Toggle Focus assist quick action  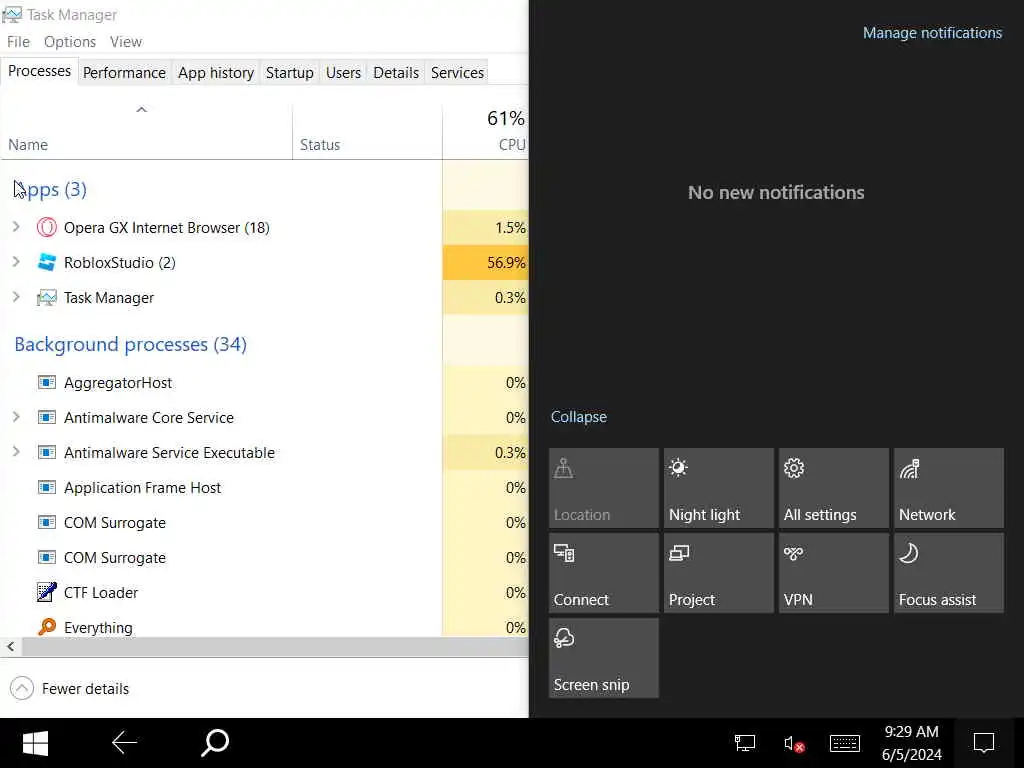click(948, 573)
